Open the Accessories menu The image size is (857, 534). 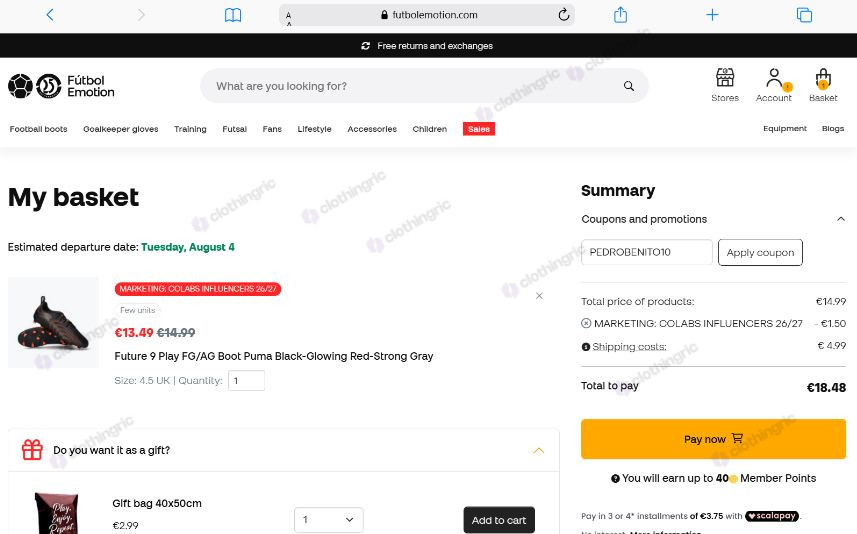click(372, 129)
